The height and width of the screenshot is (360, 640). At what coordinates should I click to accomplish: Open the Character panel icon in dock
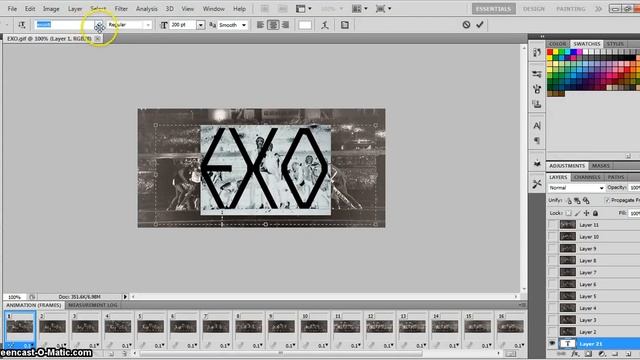[537, 126]
